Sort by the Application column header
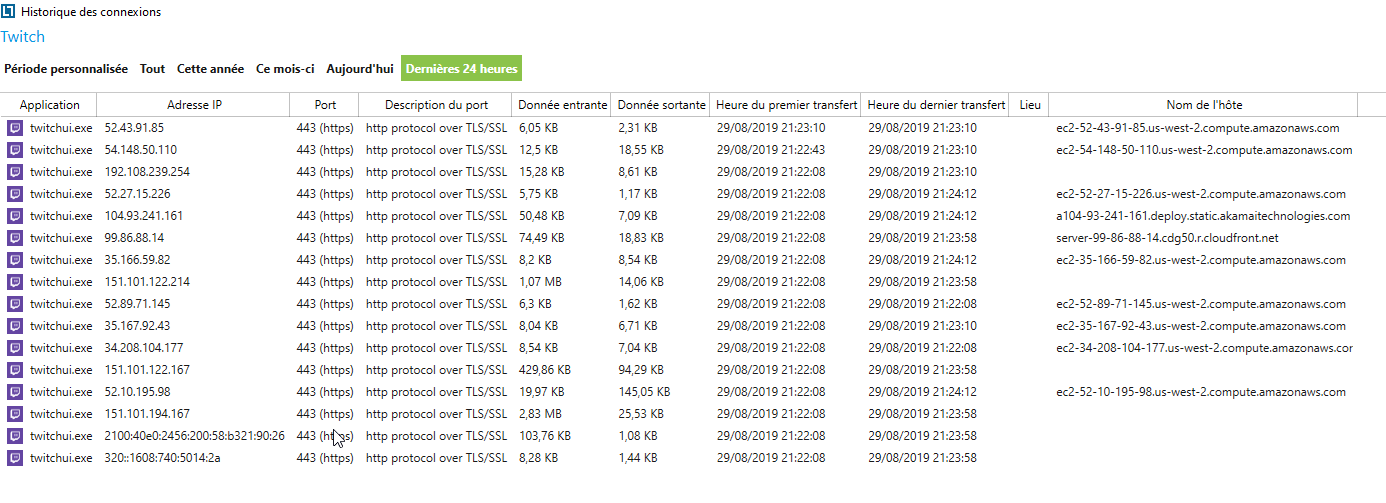This screenshot has width=1386, height=503. [49, 105]
